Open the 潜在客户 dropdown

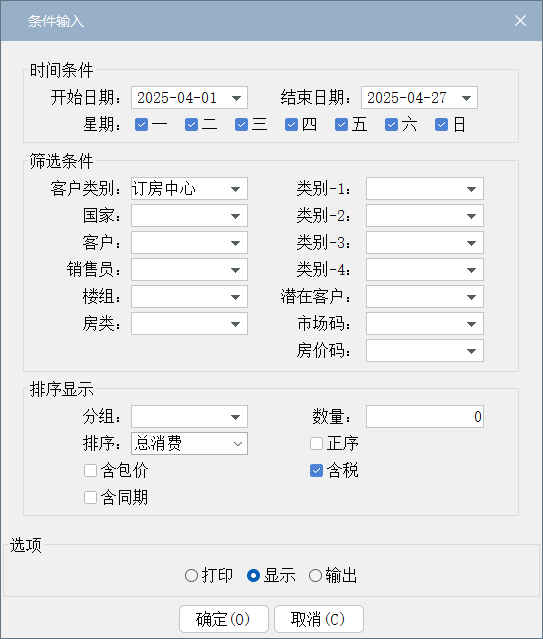tap(425, 297)
